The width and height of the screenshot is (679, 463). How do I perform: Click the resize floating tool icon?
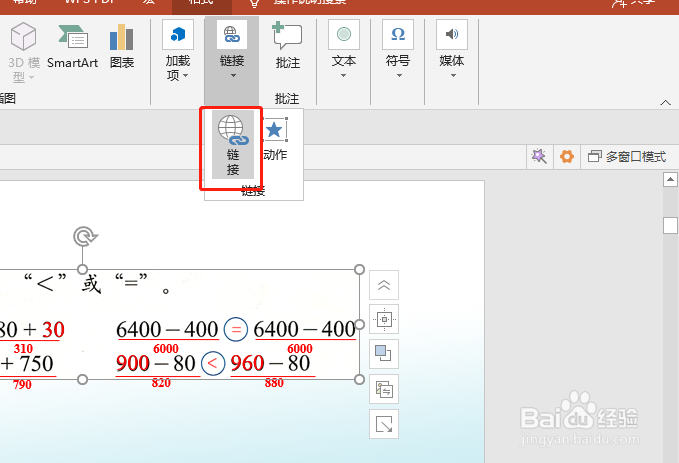(384, 424)
